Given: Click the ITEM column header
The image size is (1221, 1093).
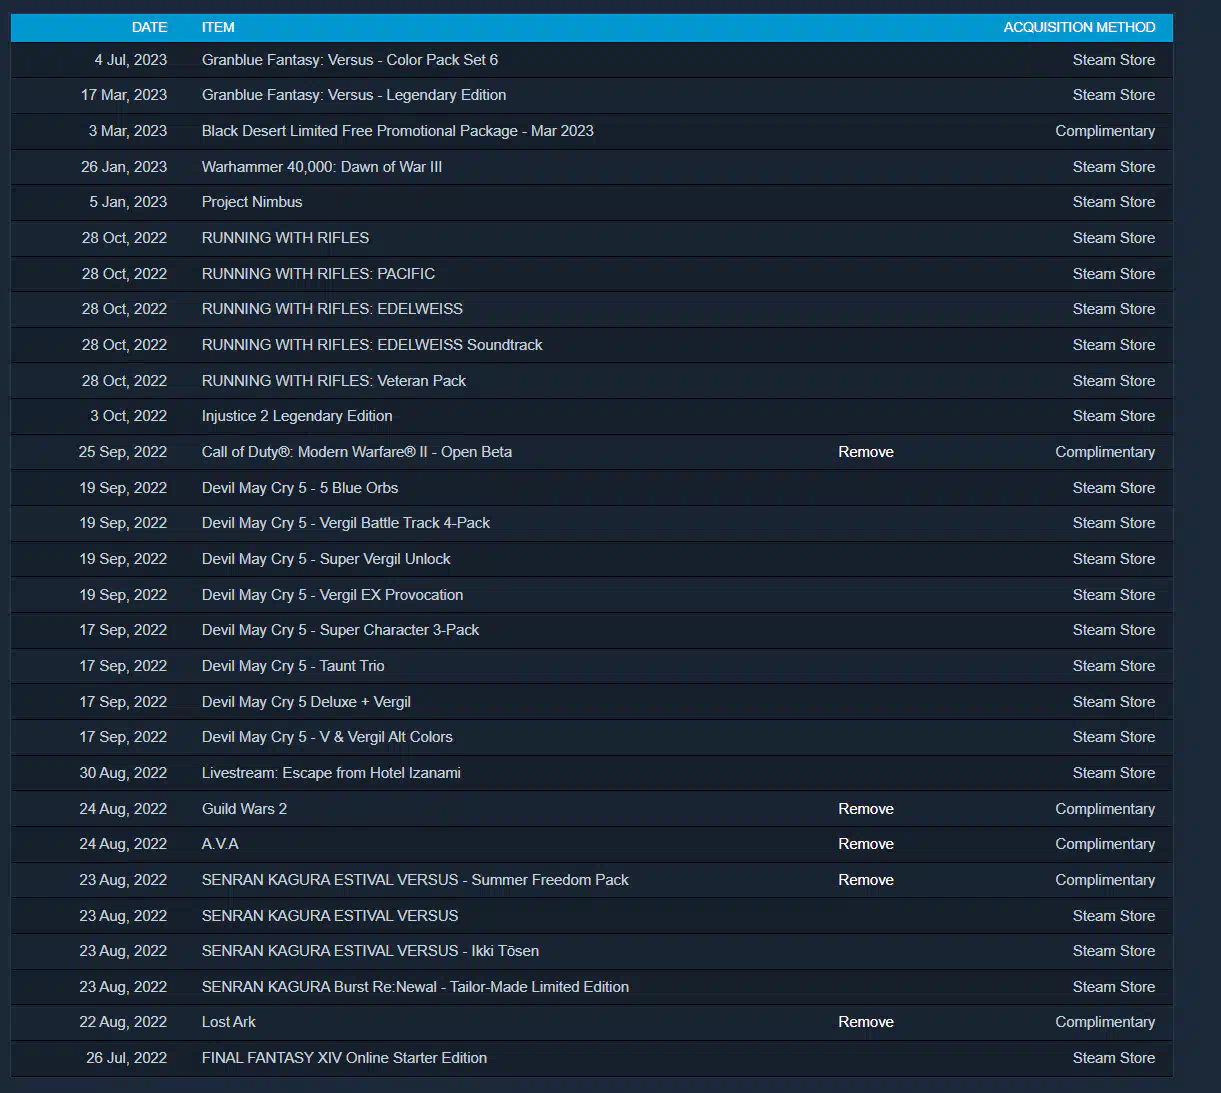Looking at the screenshot, I should [218, 27].
